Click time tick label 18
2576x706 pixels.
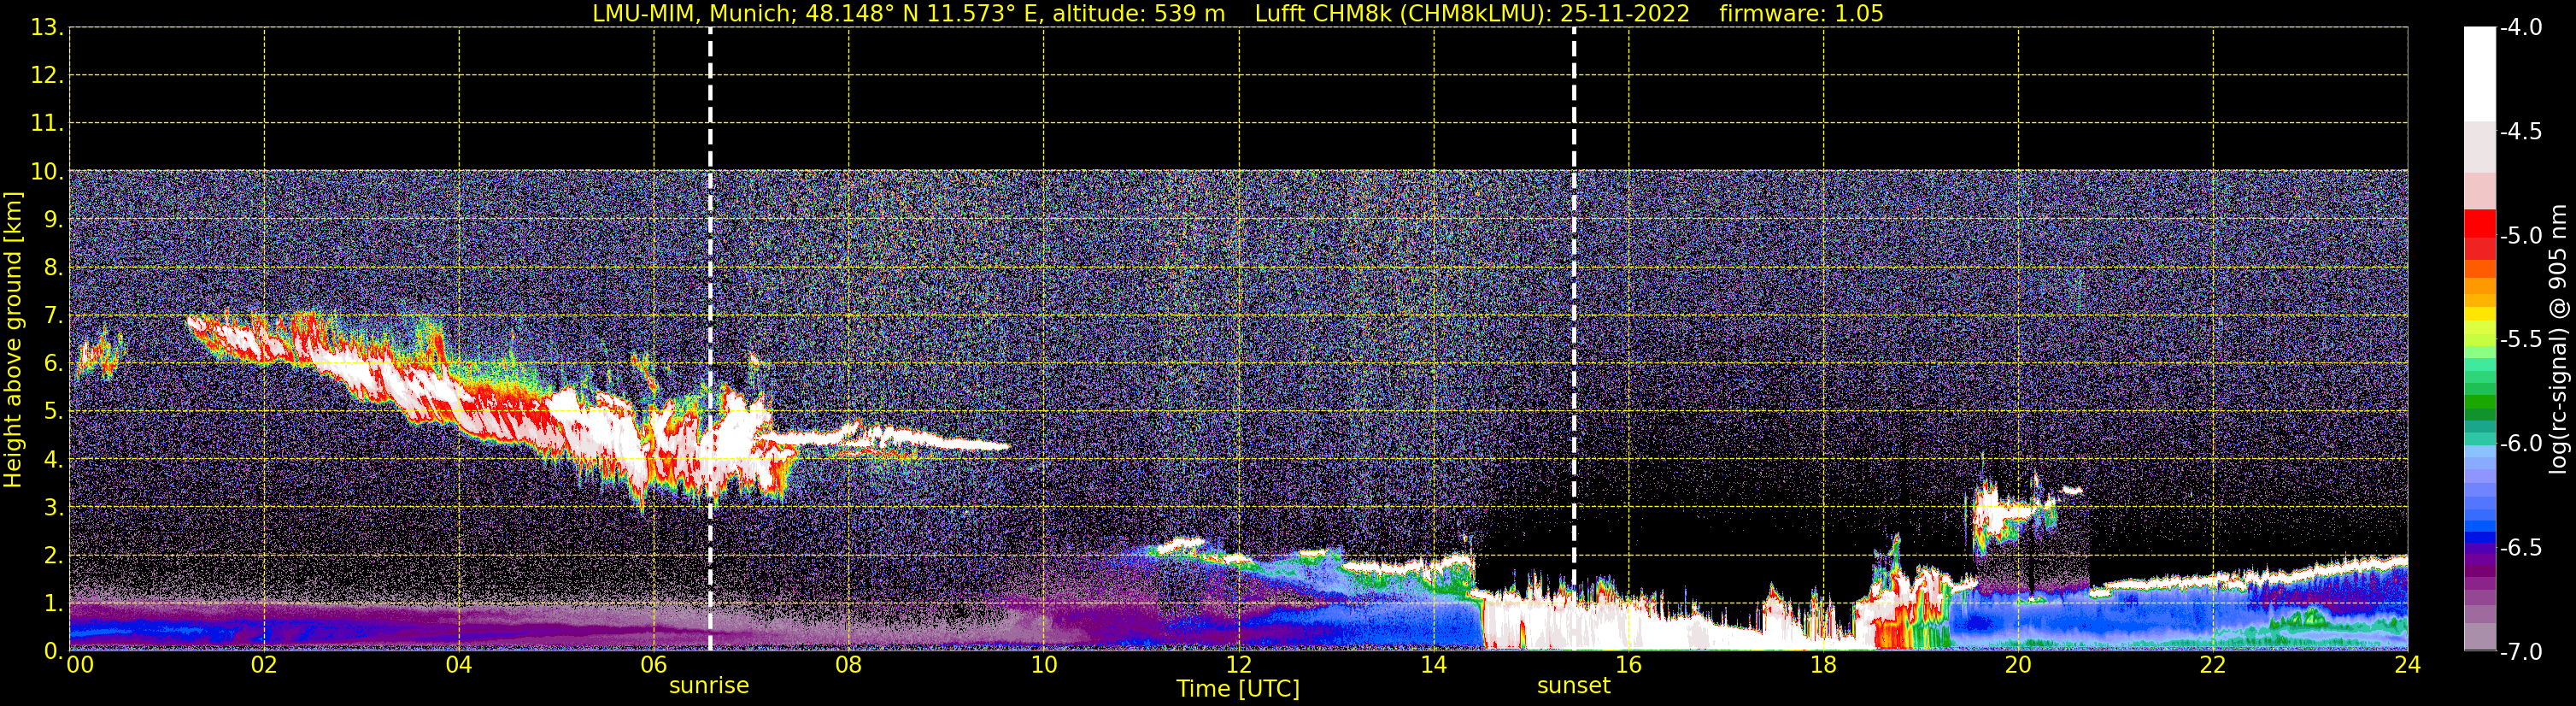click(x=1824, y=666)
